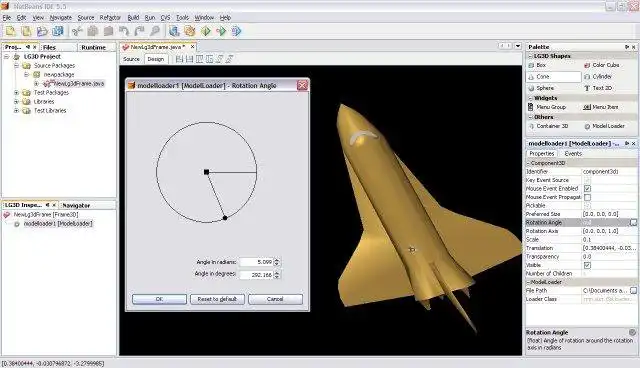Click the angle dial handle dot
This screenshot has width=640, height=368.
[x=225, y=218]
